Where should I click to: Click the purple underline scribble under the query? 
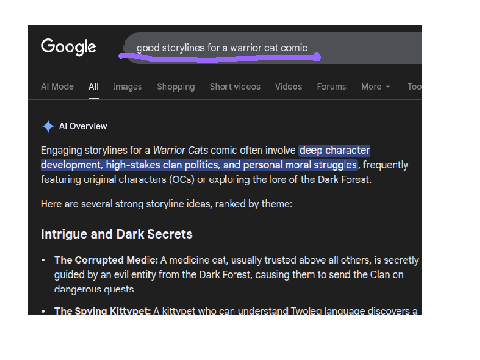(220, 58)
